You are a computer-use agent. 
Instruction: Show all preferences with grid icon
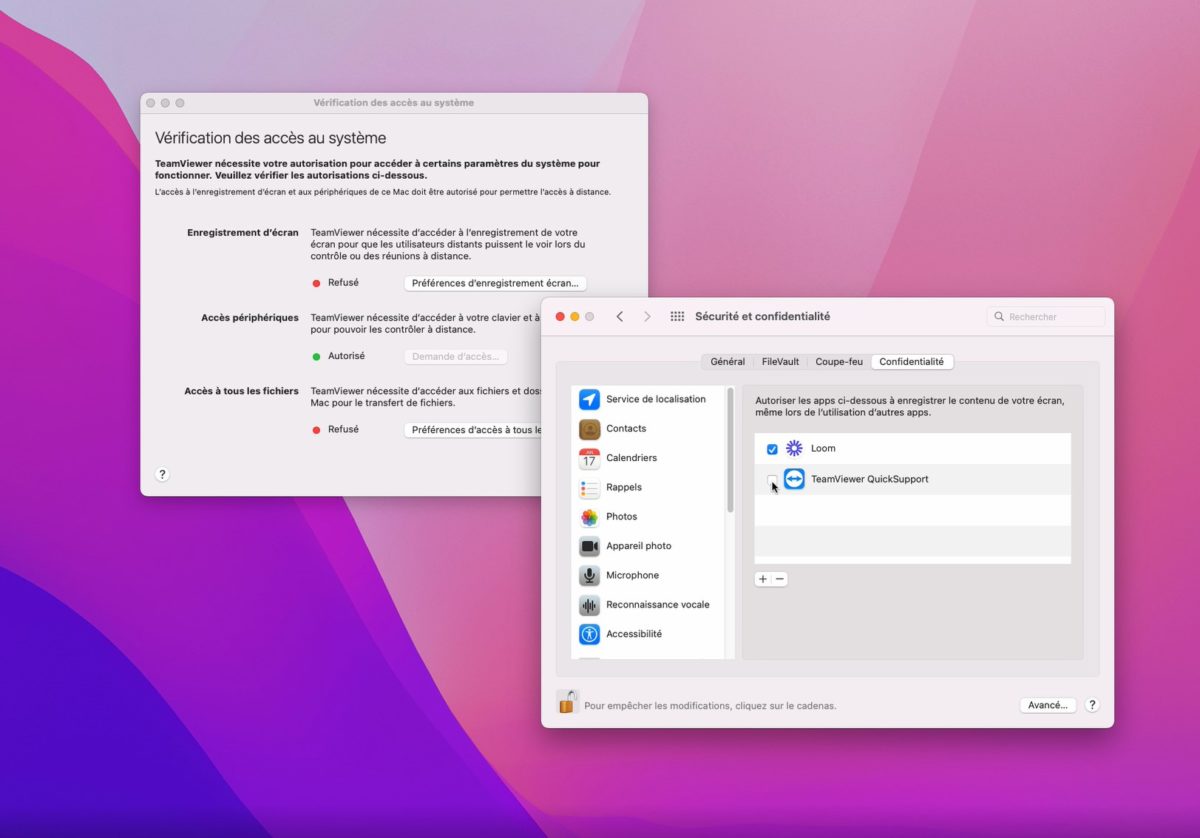677,317
